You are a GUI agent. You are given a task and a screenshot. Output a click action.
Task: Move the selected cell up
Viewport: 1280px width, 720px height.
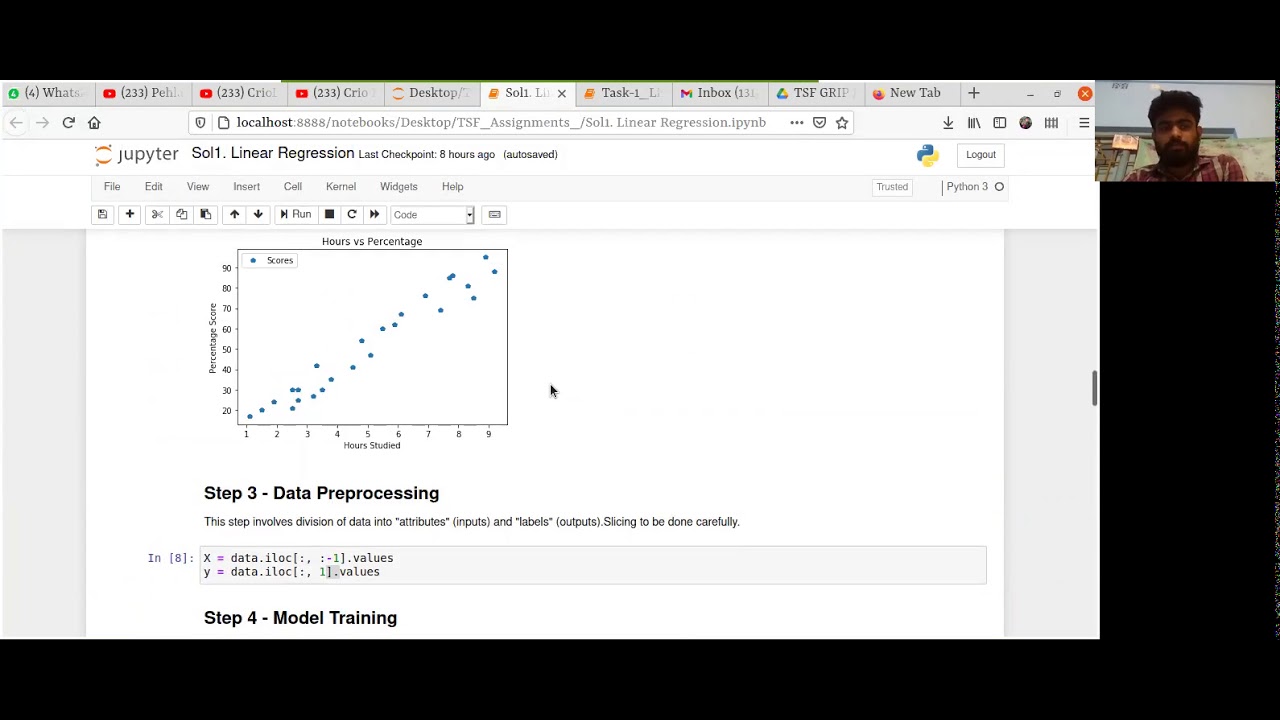tap(234, 214)
